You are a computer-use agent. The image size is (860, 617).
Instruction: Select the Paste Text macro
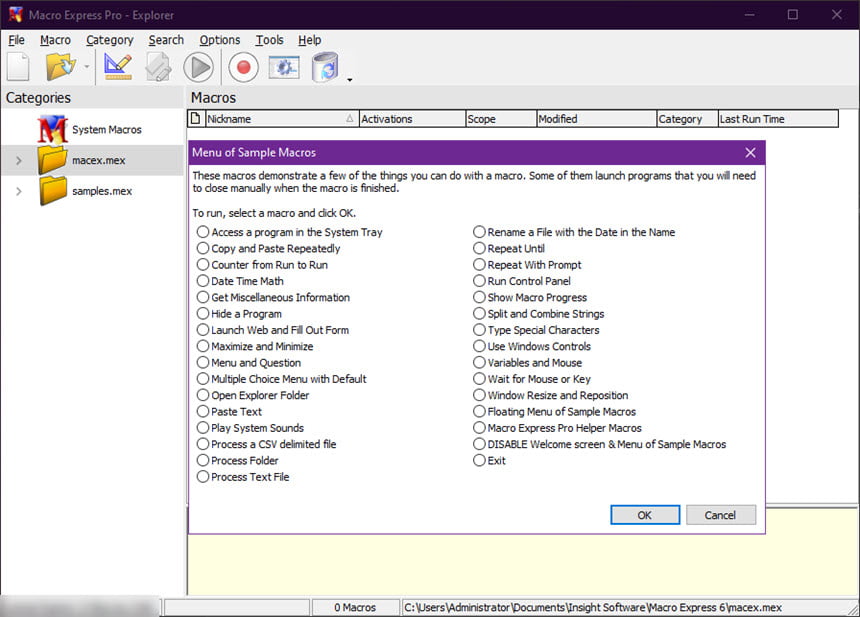click(x=229, y=411)
